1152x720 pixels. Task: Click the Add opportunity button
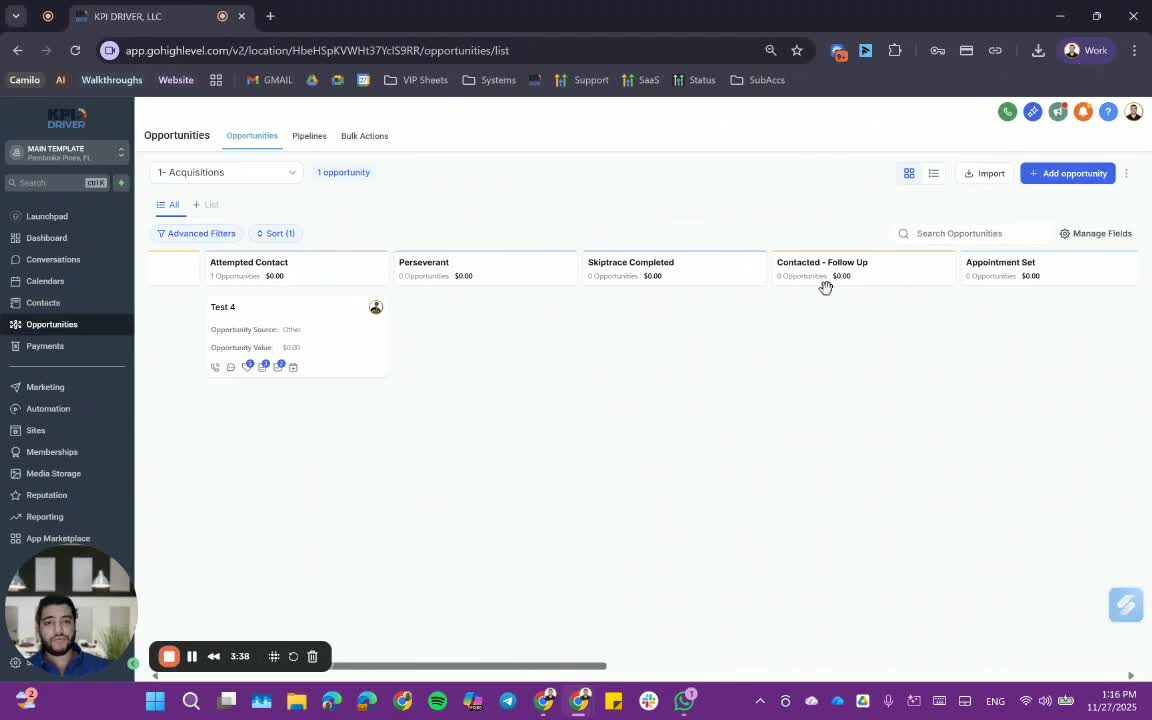coord(1068,173)
